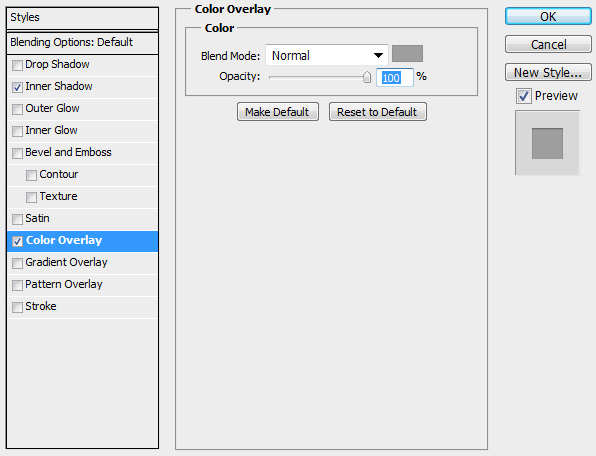Open the Blend Mode dropdown
The image size is (596, 456).
[x=327, y=55]
